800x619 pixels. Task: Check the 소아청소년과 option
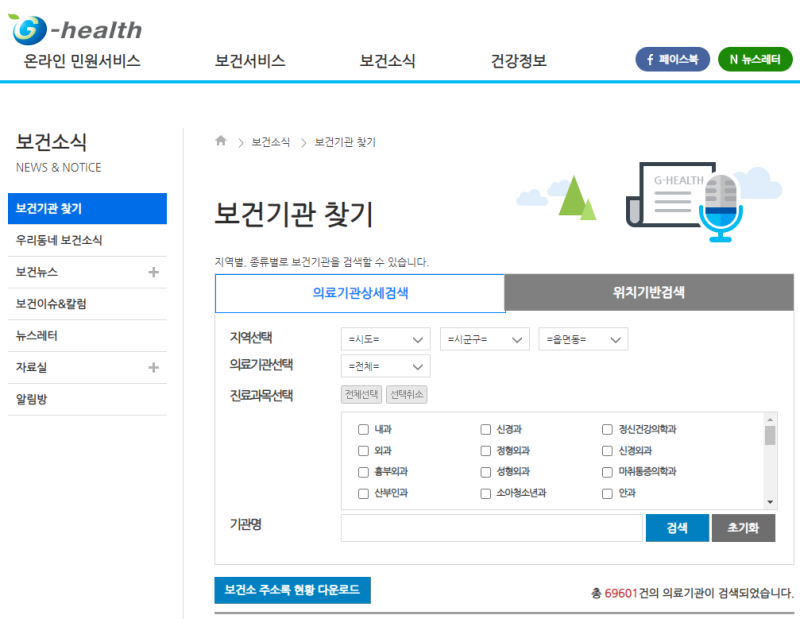pyautogui.click(x=485, y=493)
